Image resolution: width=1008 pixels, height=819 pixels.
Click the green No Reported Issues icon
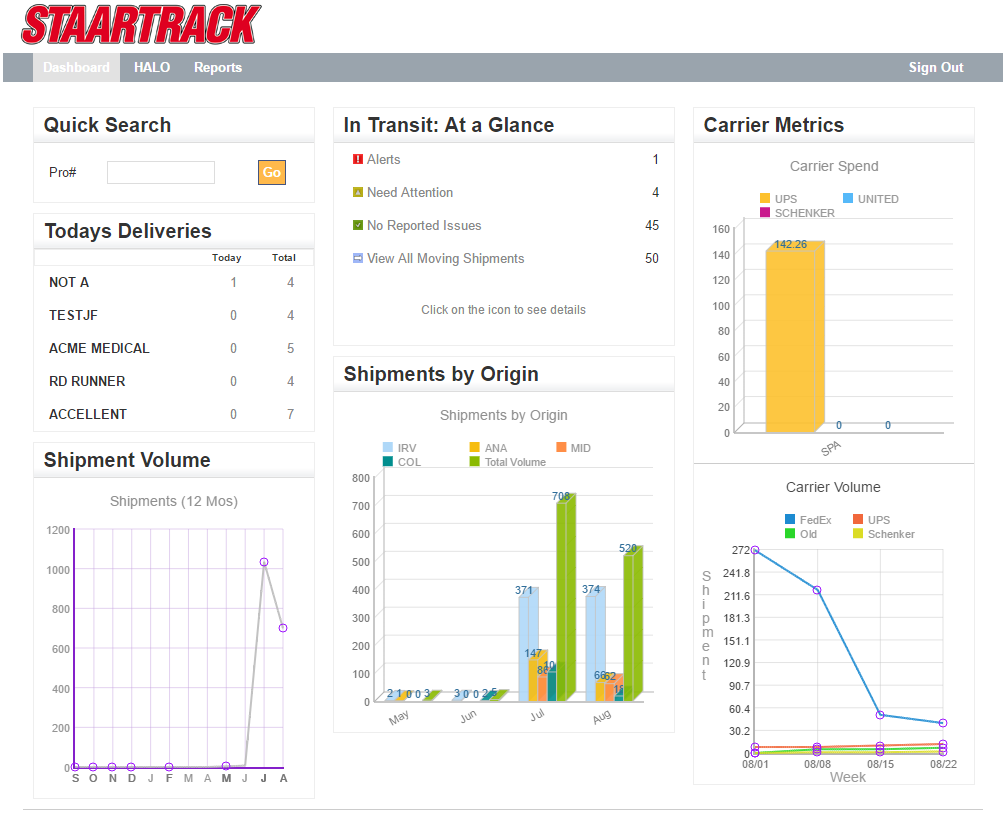[x=358, y=225]
